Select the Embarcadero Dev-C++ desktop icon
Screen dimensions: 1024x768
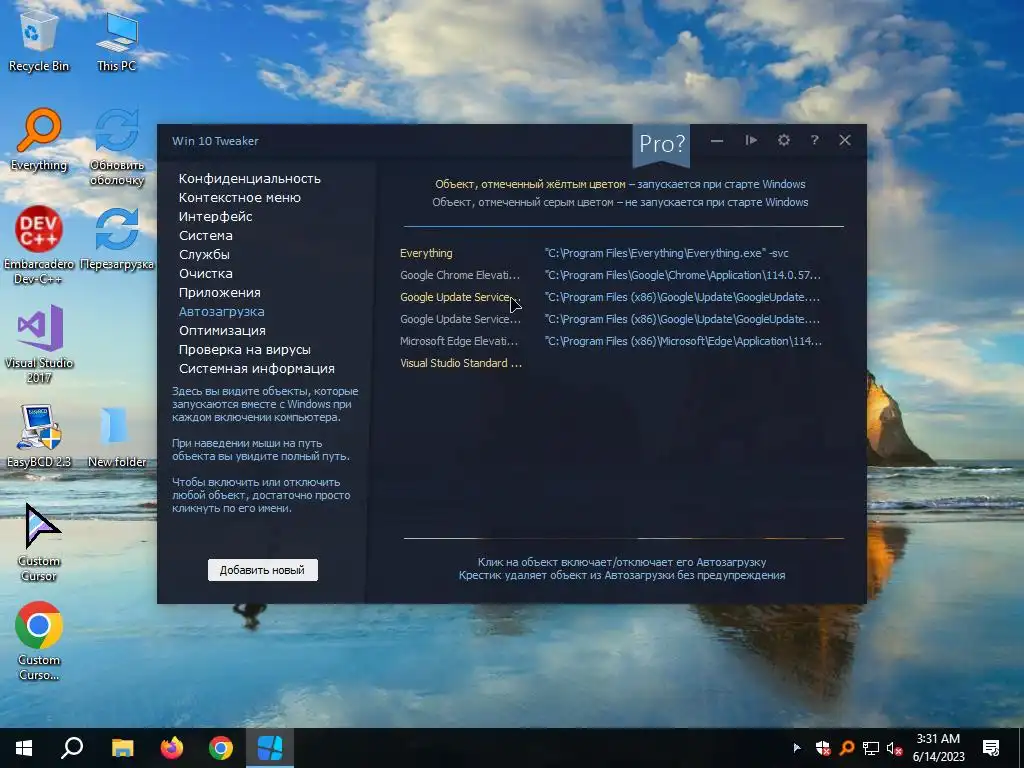coord(39,246)
